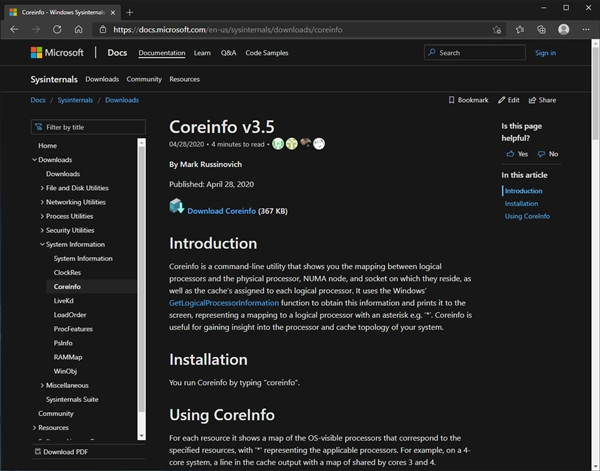Jump to Using CoreInfo section link
This screenshot has height=471, width=600.
pos(527,216)
